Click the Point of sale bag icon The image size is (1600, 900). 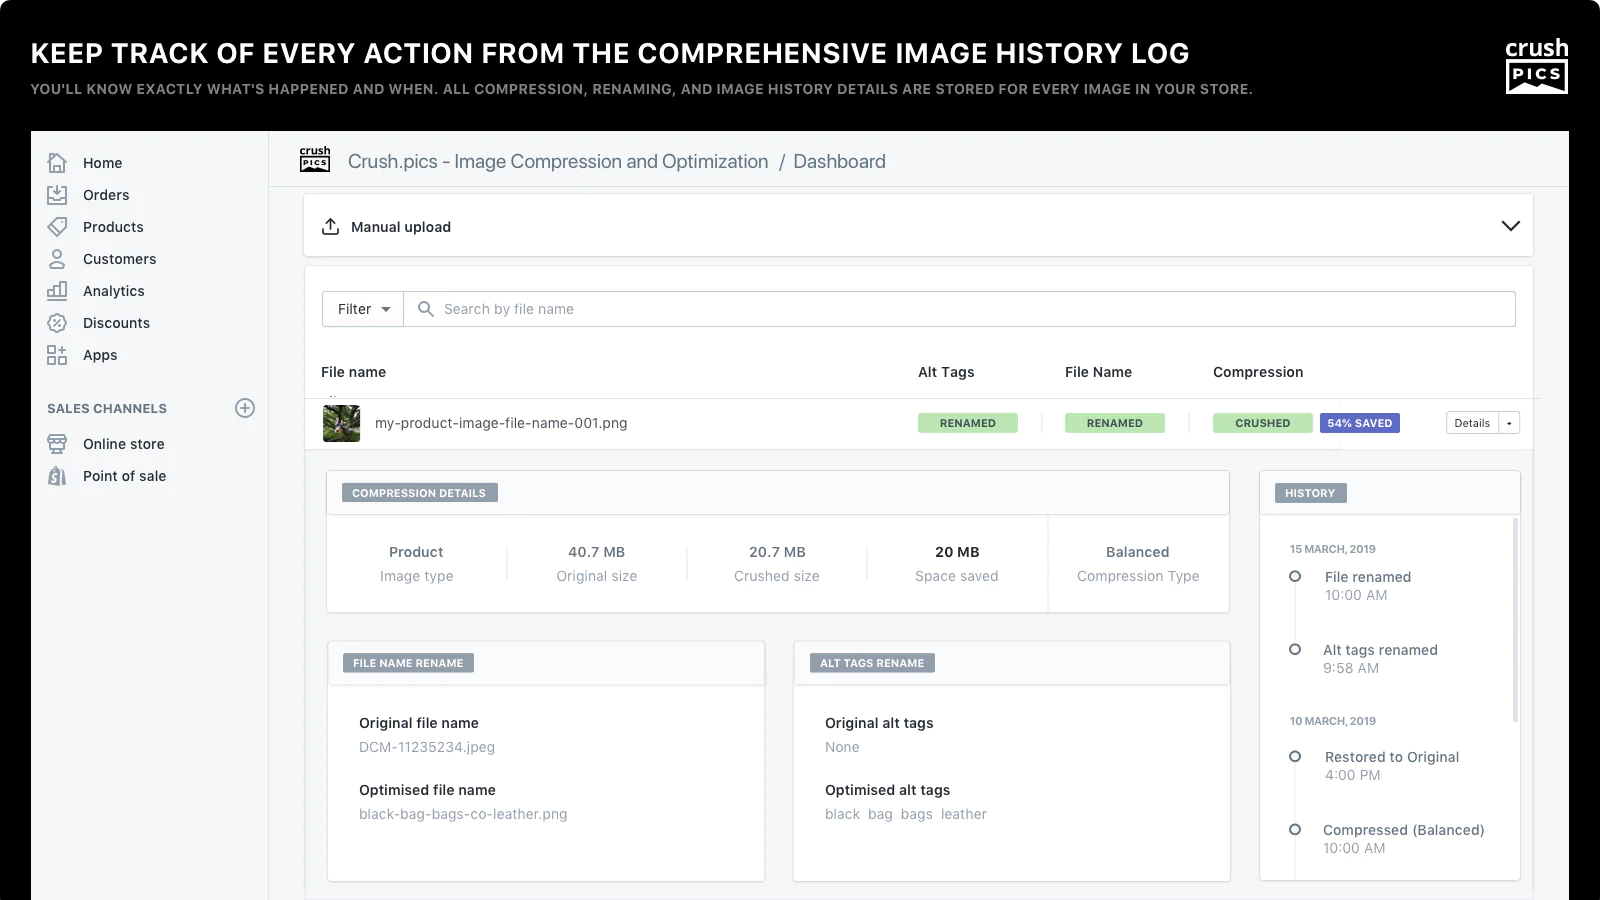click(57, 476)
